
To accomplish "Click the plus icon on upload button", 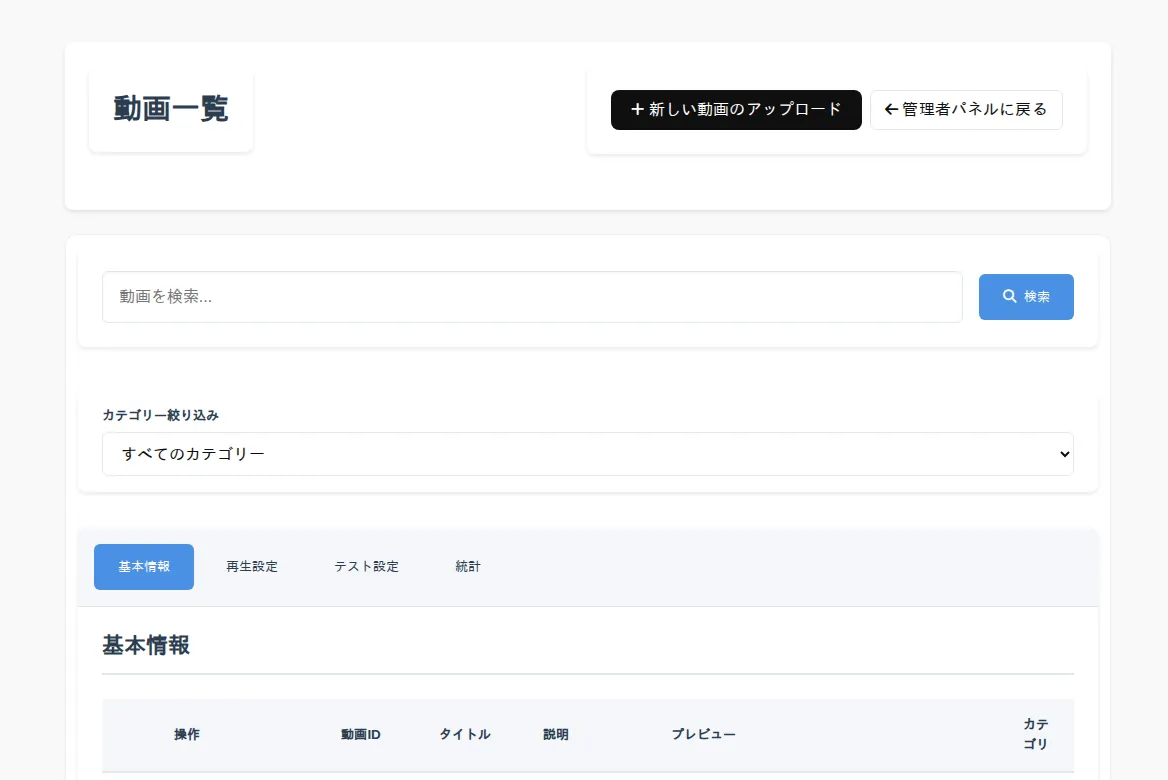I will point(637,110).
